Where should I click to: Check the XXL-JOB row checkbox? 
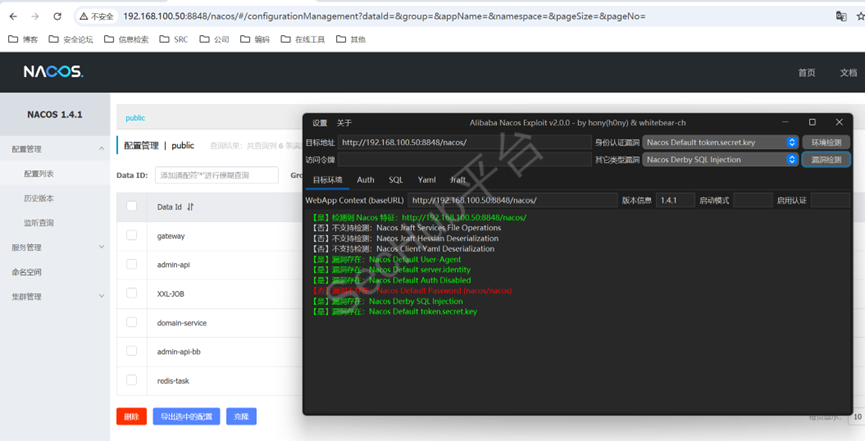[131, 293]
